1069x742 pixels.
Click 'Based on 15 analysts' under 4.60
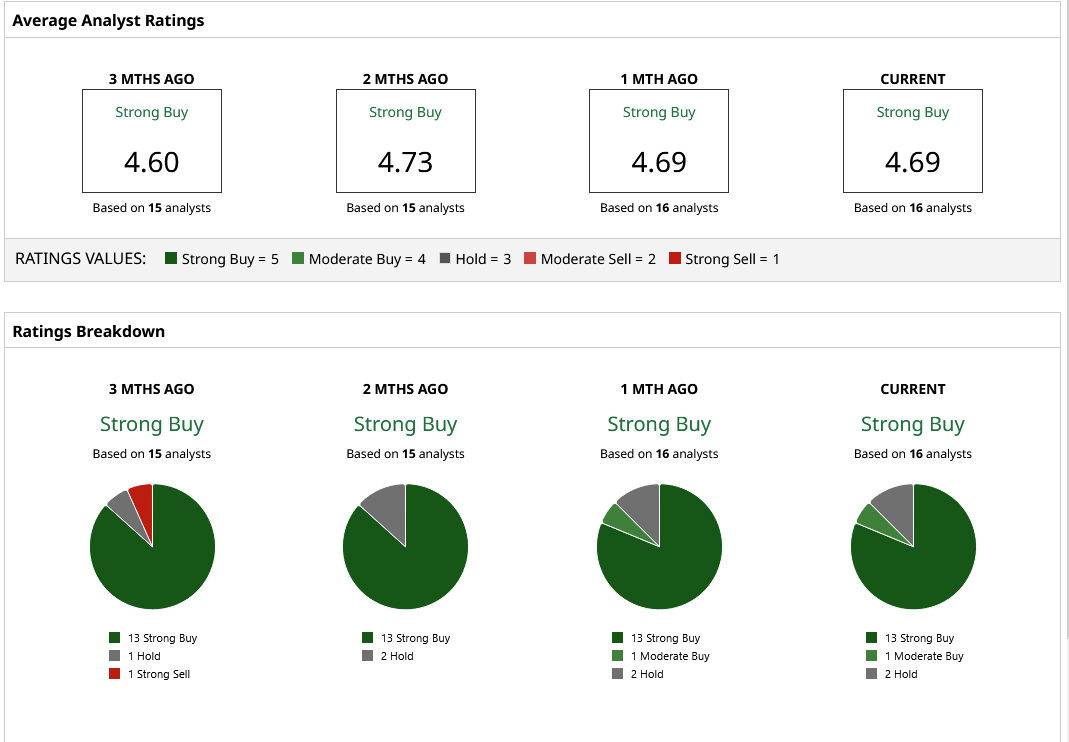tap(151, 208)
